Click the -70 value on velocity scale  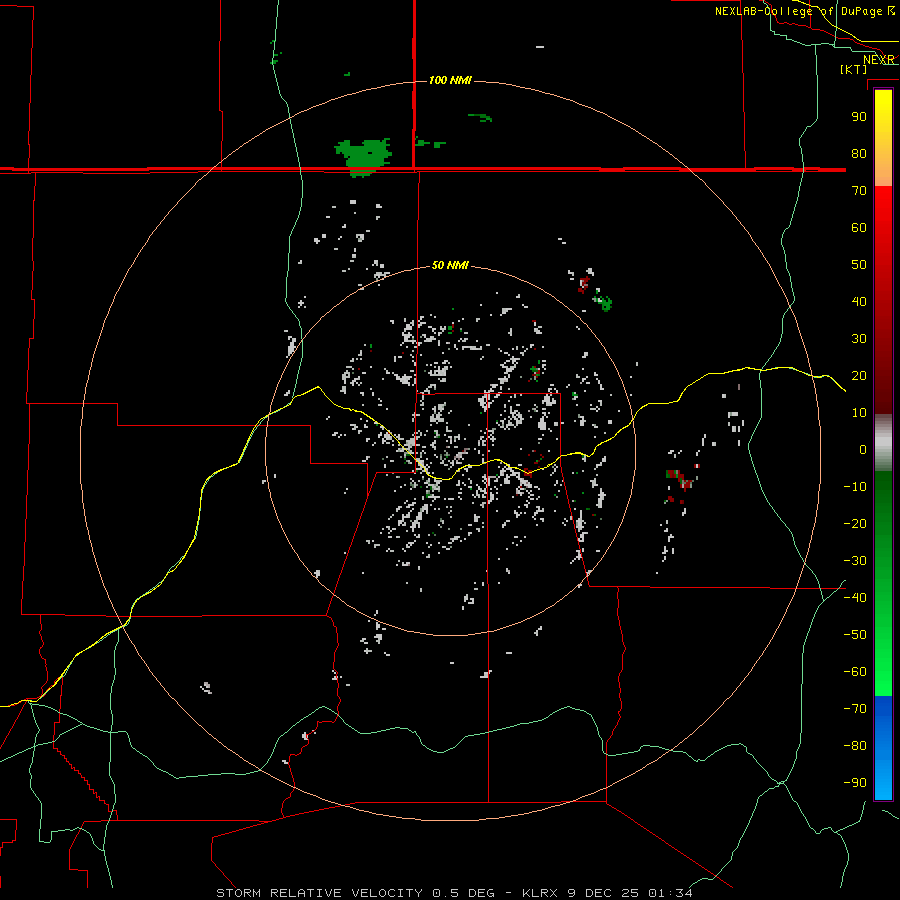tap(855, 708)
